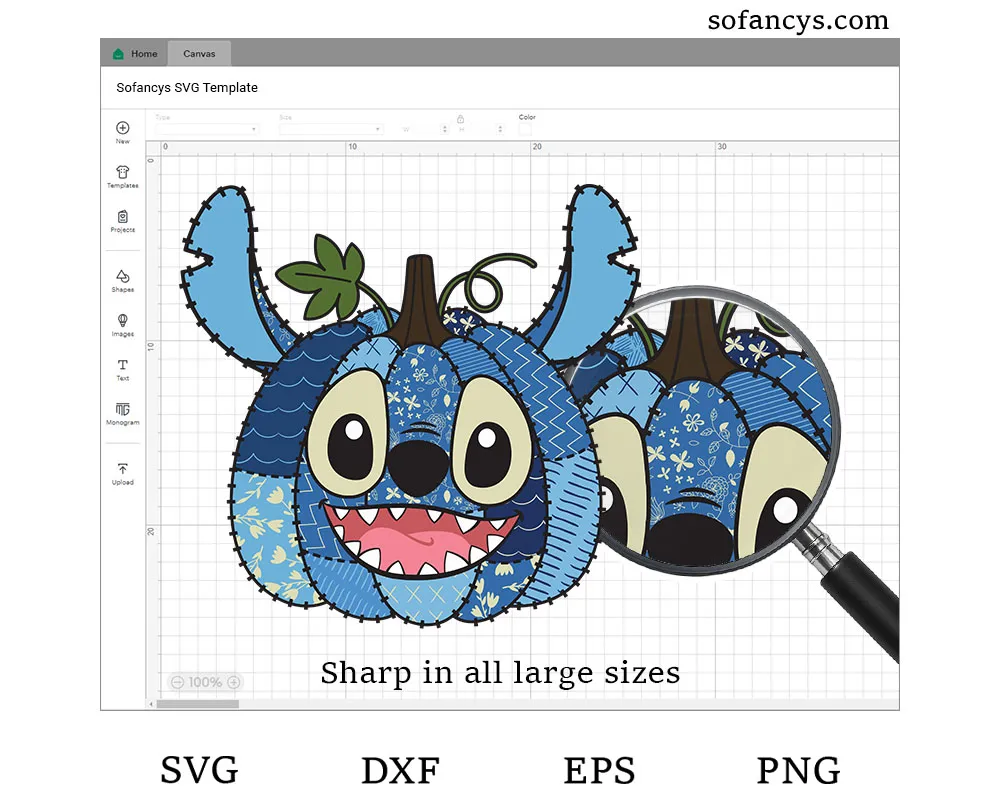Switch to the Canvas tab
This screenshot has width=1000, height=800.
tap(199, 54)
